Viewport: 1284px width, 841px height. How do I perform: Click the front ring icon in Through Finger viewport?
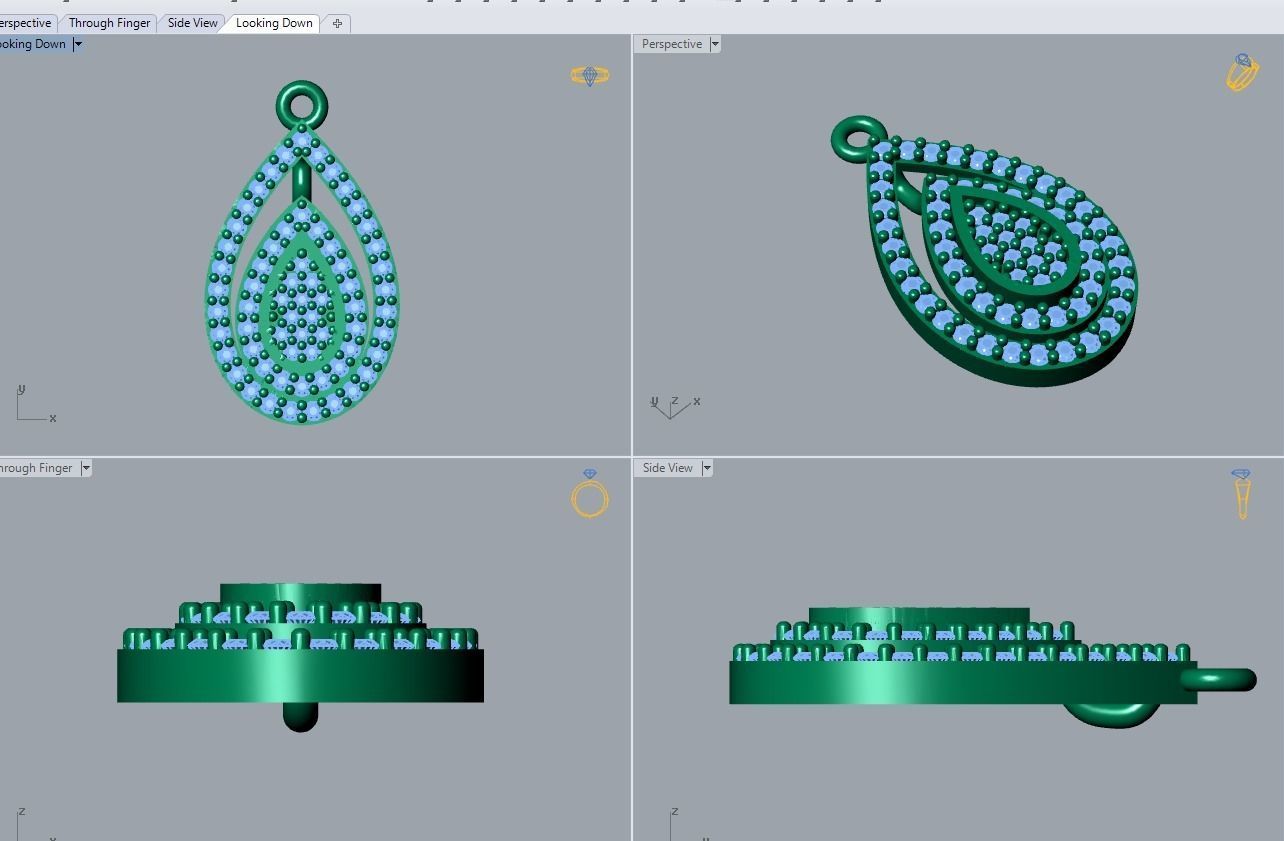point(590,493)
